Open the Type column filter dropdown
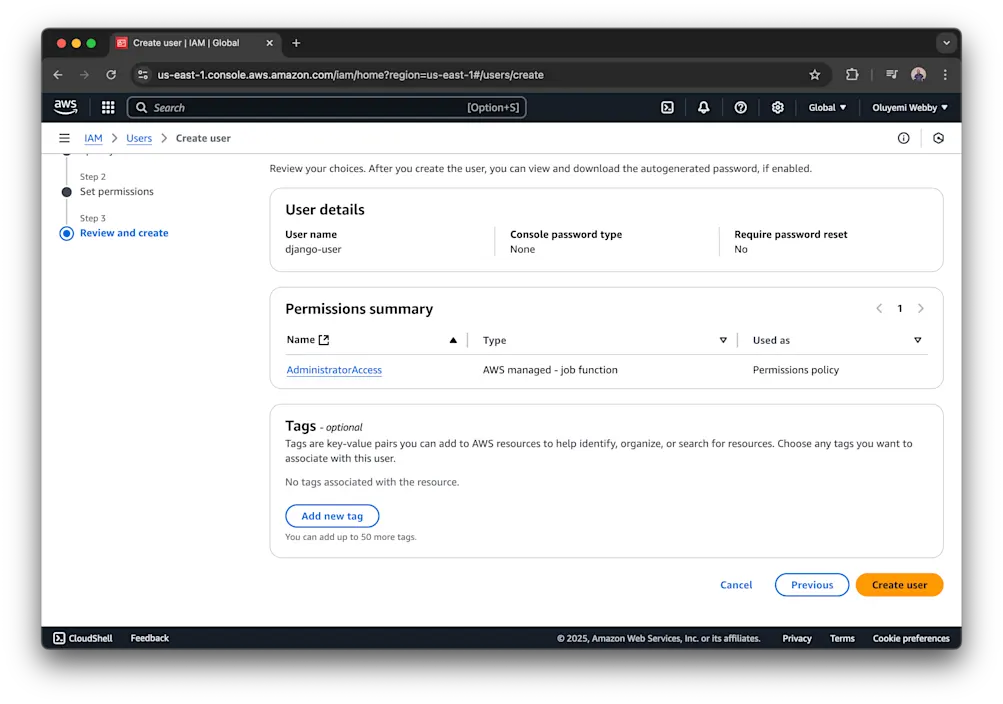Screen dimensions: 1003x704 coord(722,340)
